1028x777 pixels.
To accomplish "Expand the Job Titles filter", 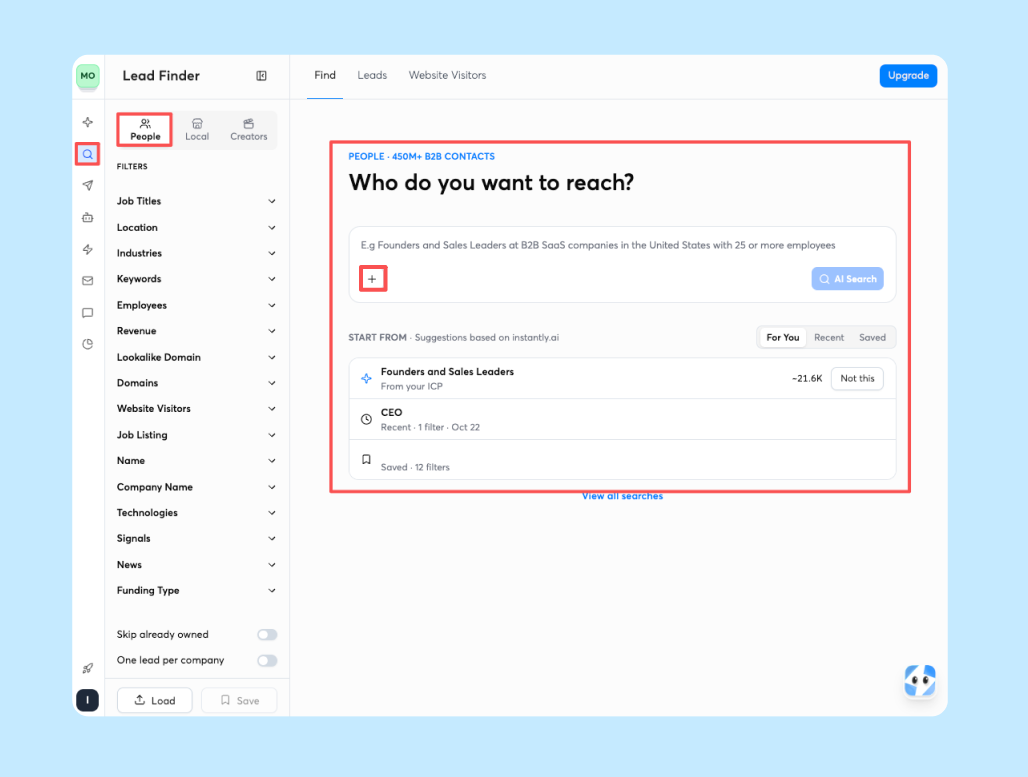I will (x=197, y=201).
